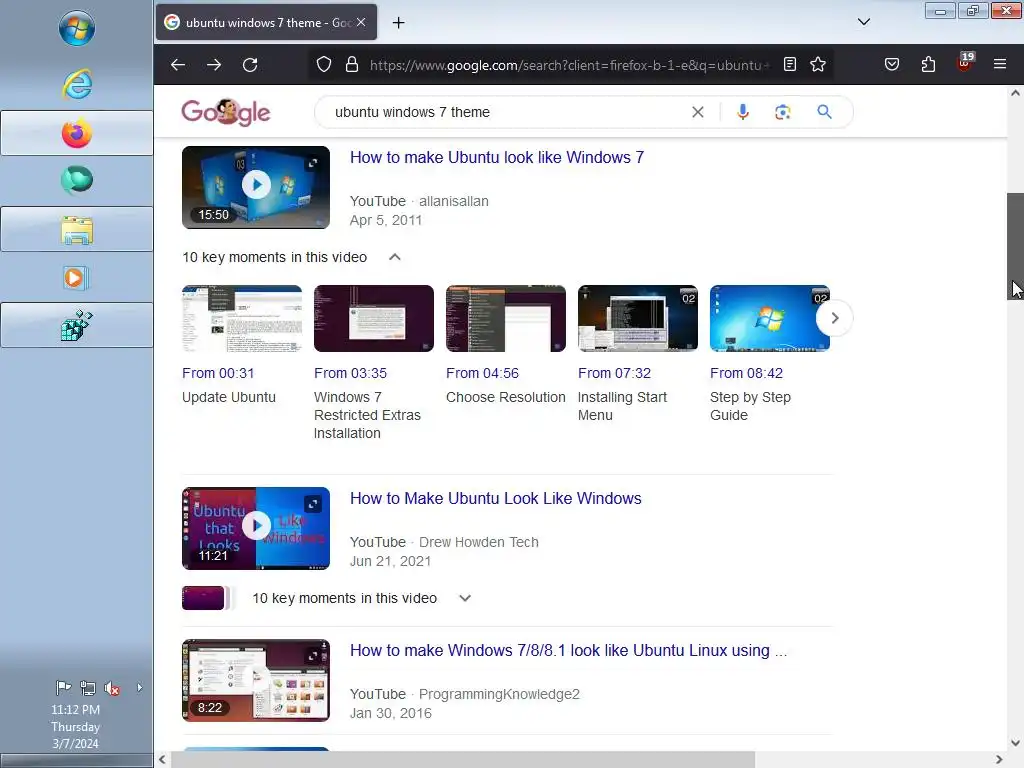Screen dimensions: 1024x768
Task: Play the 15:50 video thumbnail
Action: (x=256, y=187)
